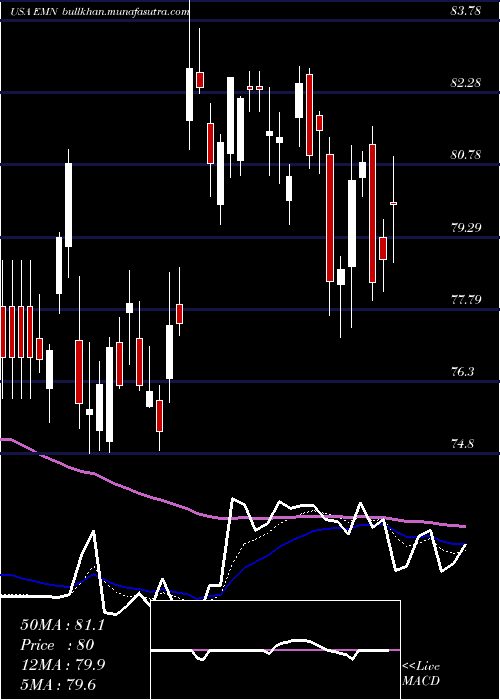This screenshot has height=700, width=500.
Task: Click the 76.3 price axis label
Action: tap(463, 372)
